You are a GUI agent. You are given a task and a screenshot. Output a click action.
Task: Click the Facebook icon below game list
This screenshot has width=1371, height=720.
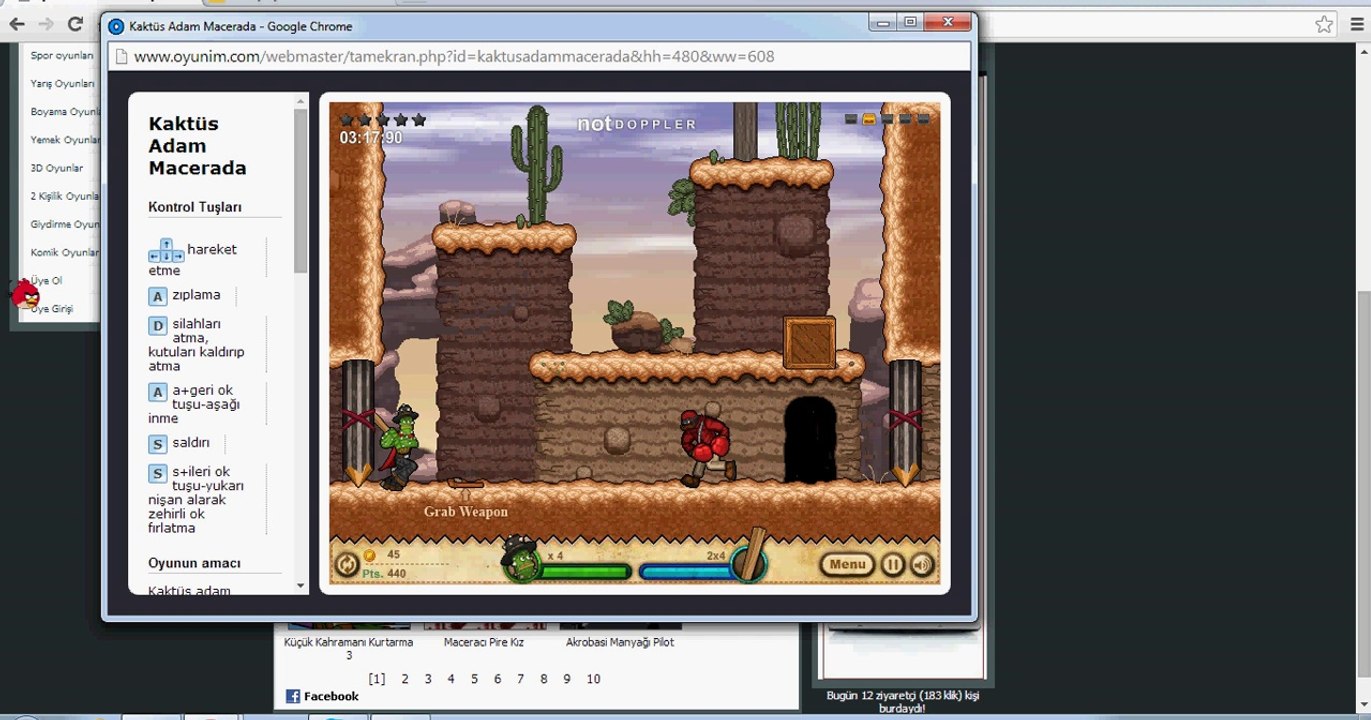(293, 696)
